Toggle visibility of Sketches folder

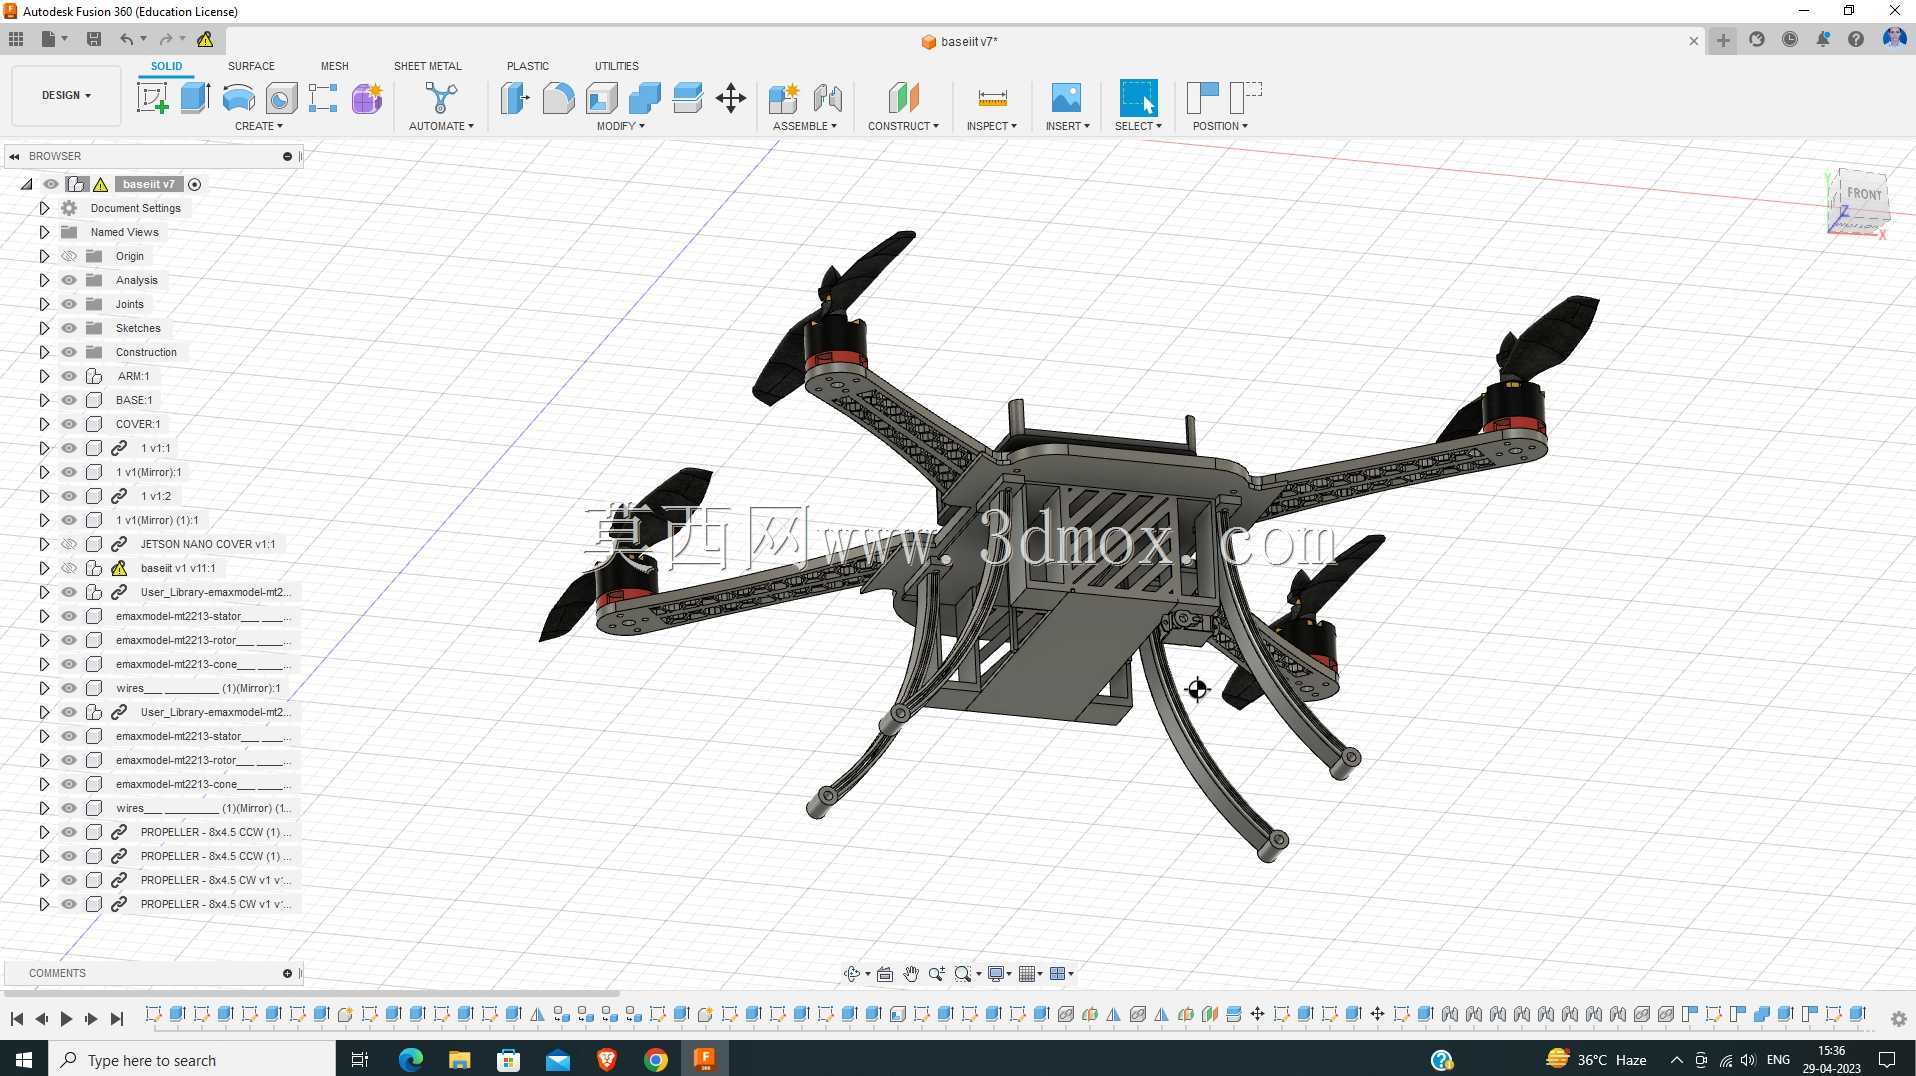pyautogui.click(x=69, y=328)
